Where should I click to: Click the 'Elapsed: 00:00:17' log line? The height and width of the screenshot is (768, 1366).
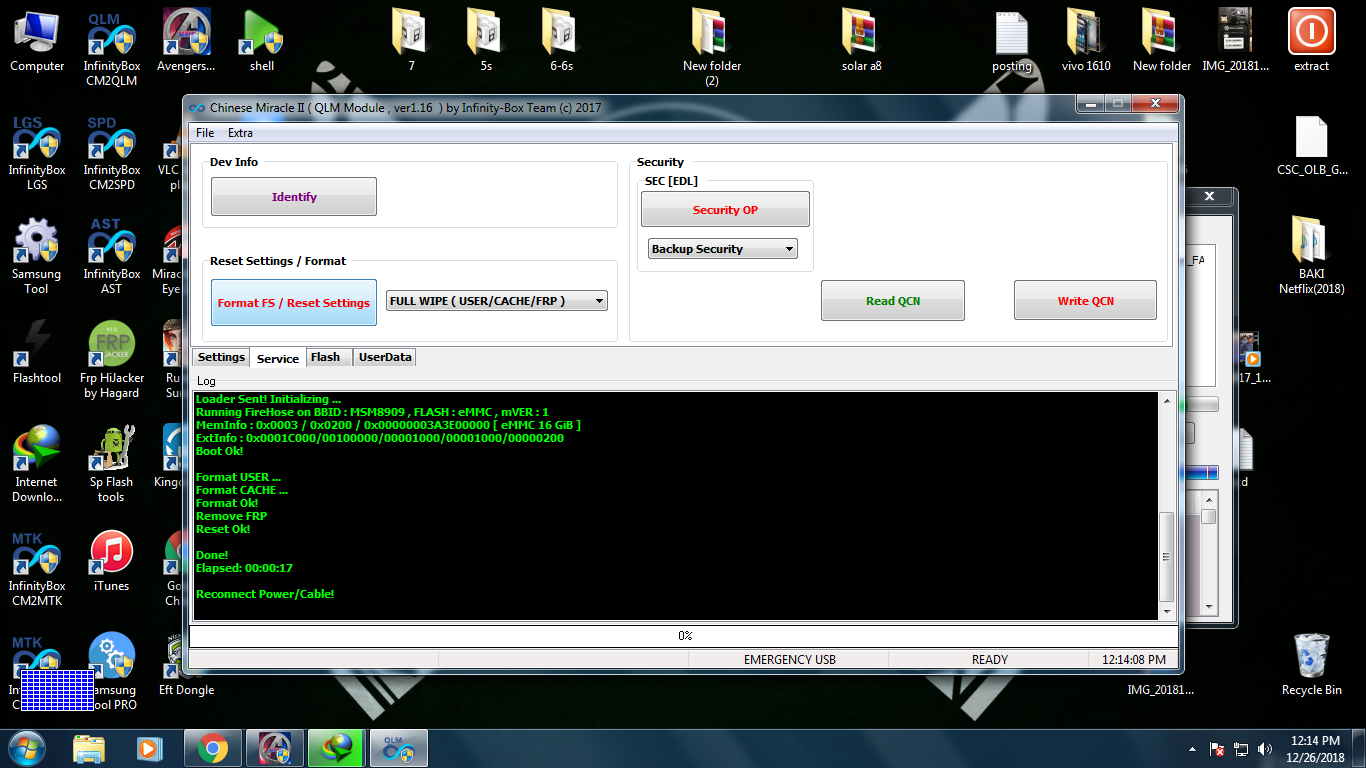tap(244, 568)
